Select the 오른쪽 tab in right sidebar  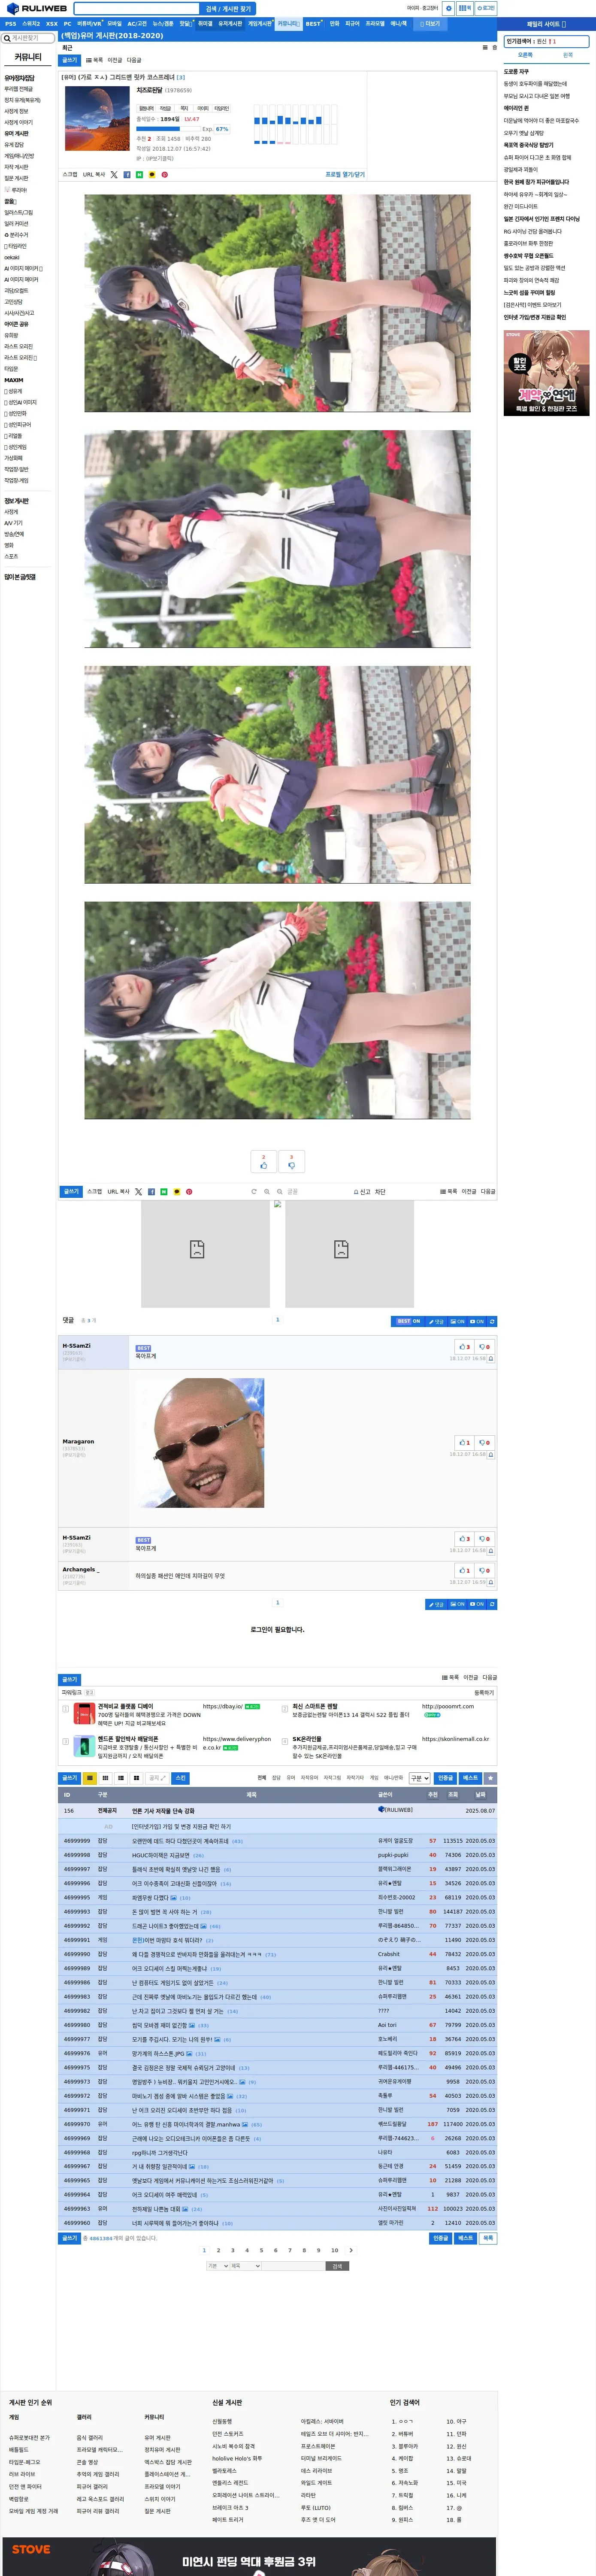(525, 55)
